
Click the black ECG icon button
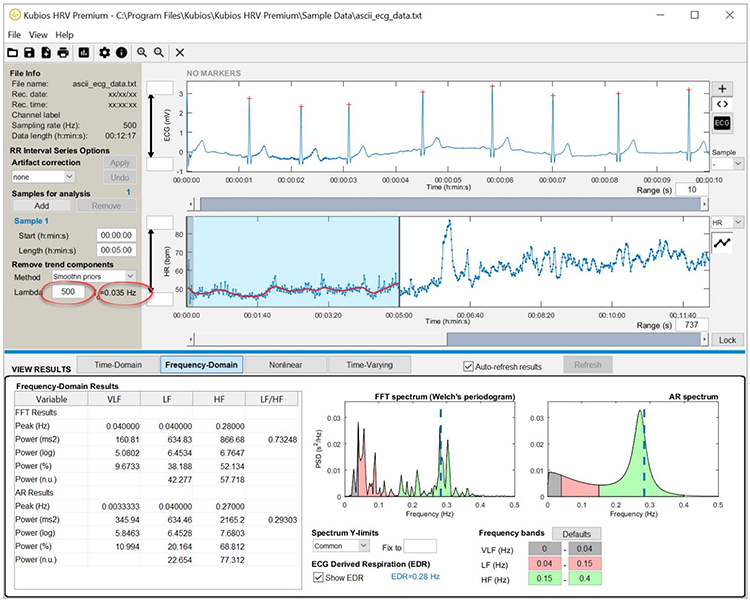click(721, 122)
